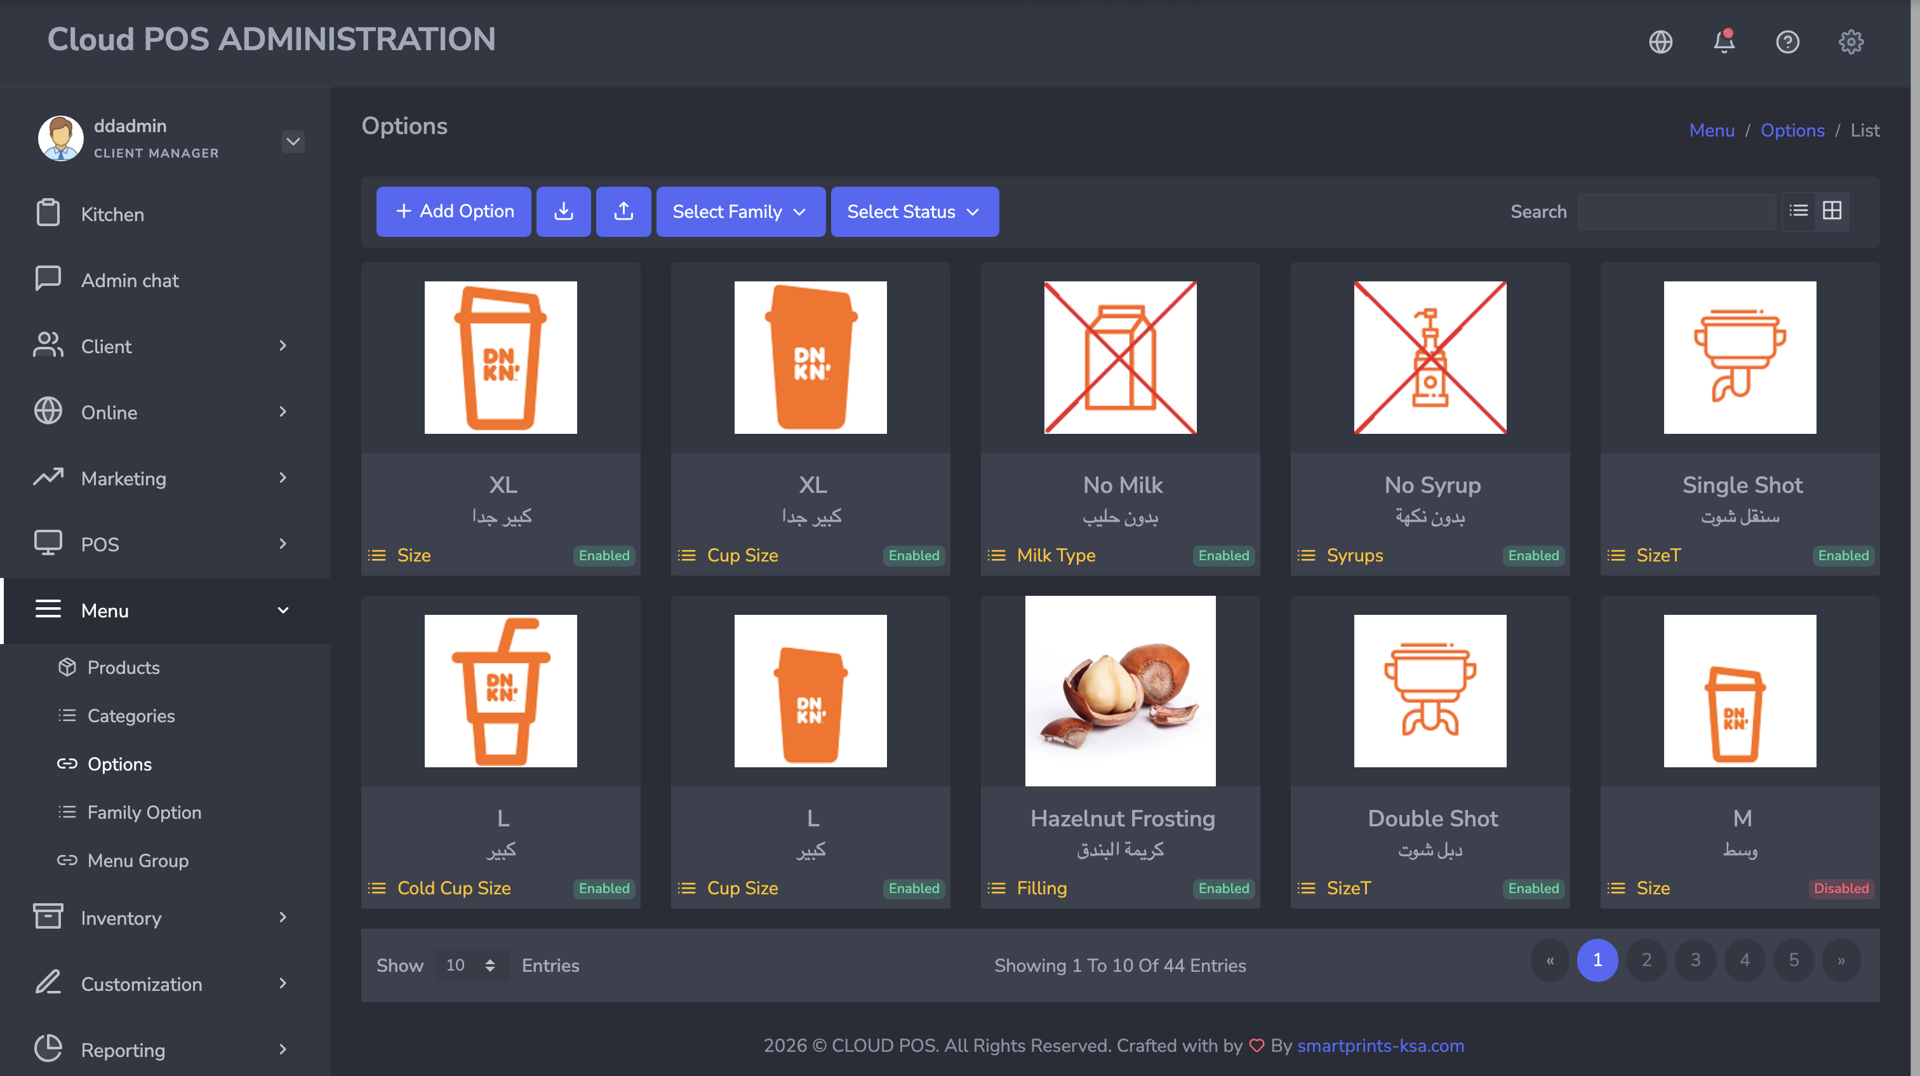Click family list icon beside Cold Cup Size
The image size is (1920, 1076).
377,888
